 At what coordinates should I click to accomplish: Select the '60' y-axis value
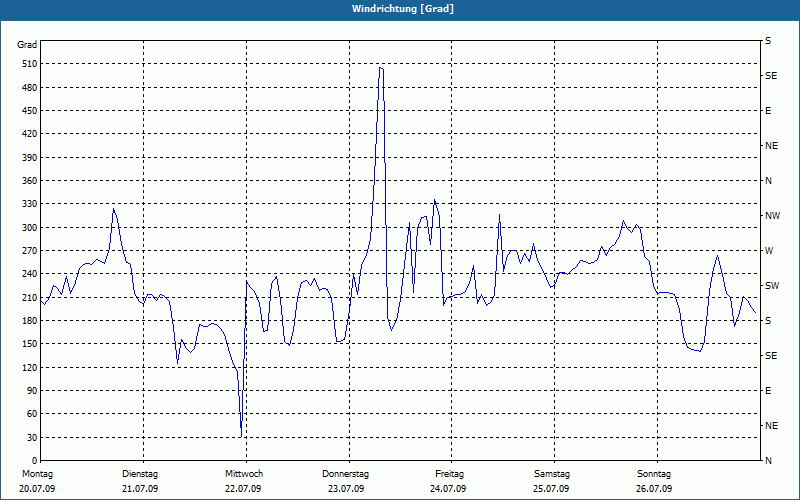(33, 414)
